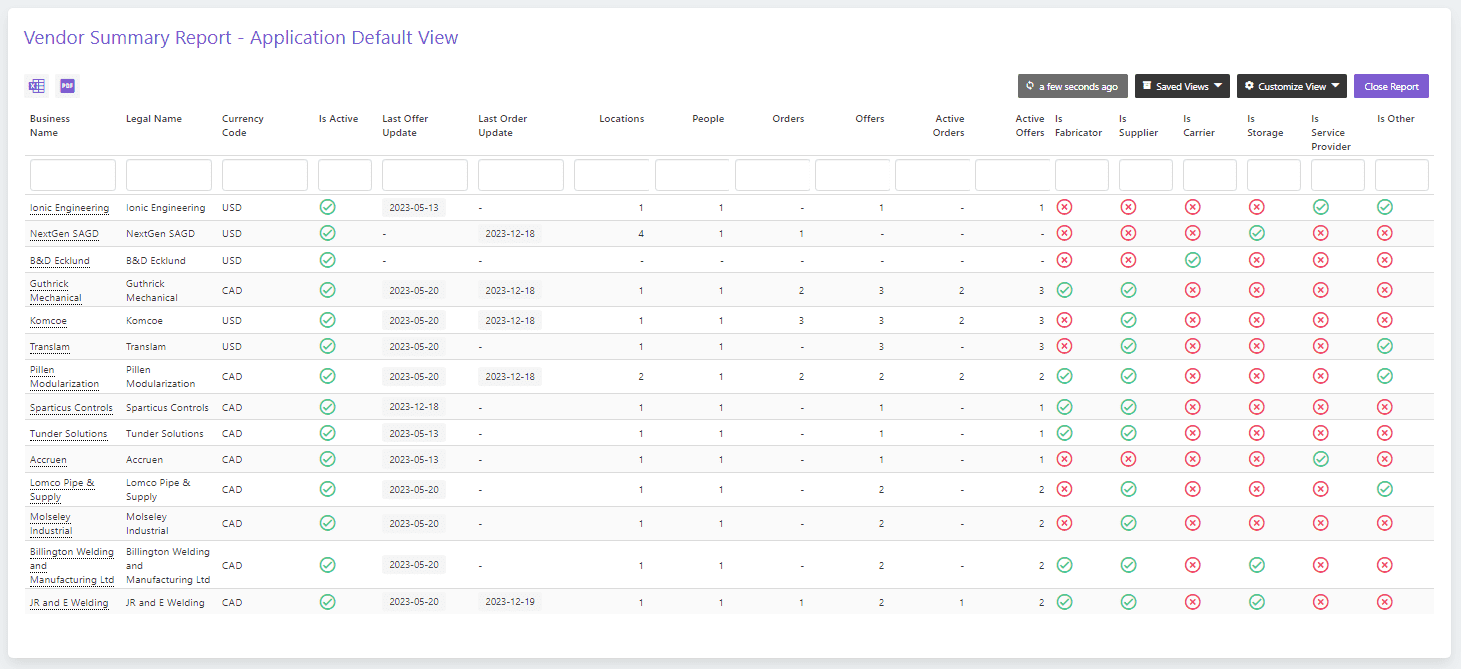Click Ionic Engineering Is Active green check
Screen dimensions: 1461x669
[327, 207]
